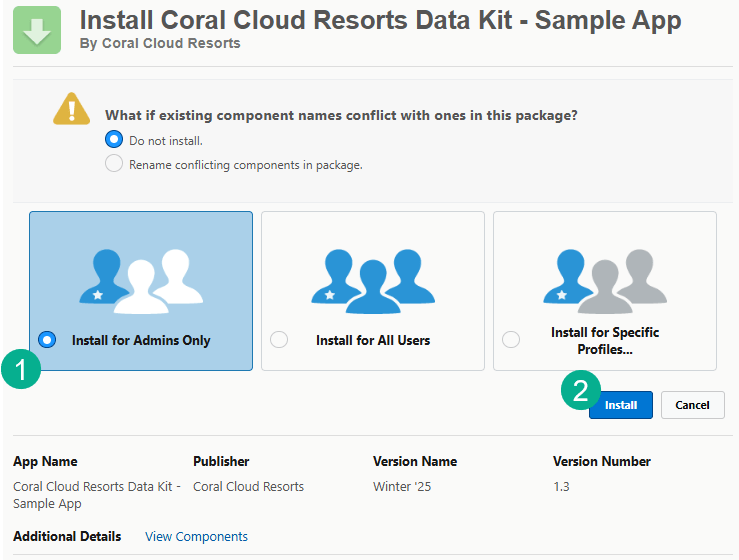739x560 pixels.
Task: Click the Admins Only people icon
Action: pyautogui.click(x=141, y=275)
